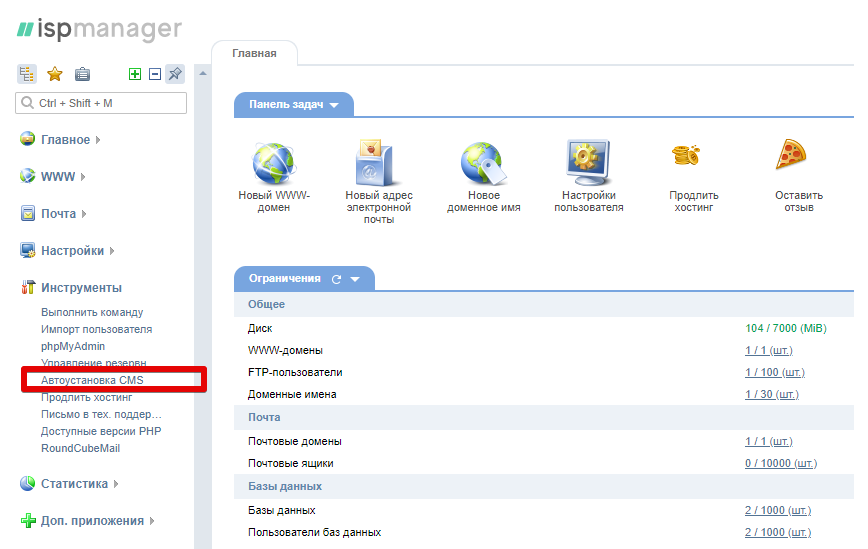This screenshot has height=549, width=868.
Task: Click disk usage 104 / 7000 (MiB)
Action: (786, 328)
